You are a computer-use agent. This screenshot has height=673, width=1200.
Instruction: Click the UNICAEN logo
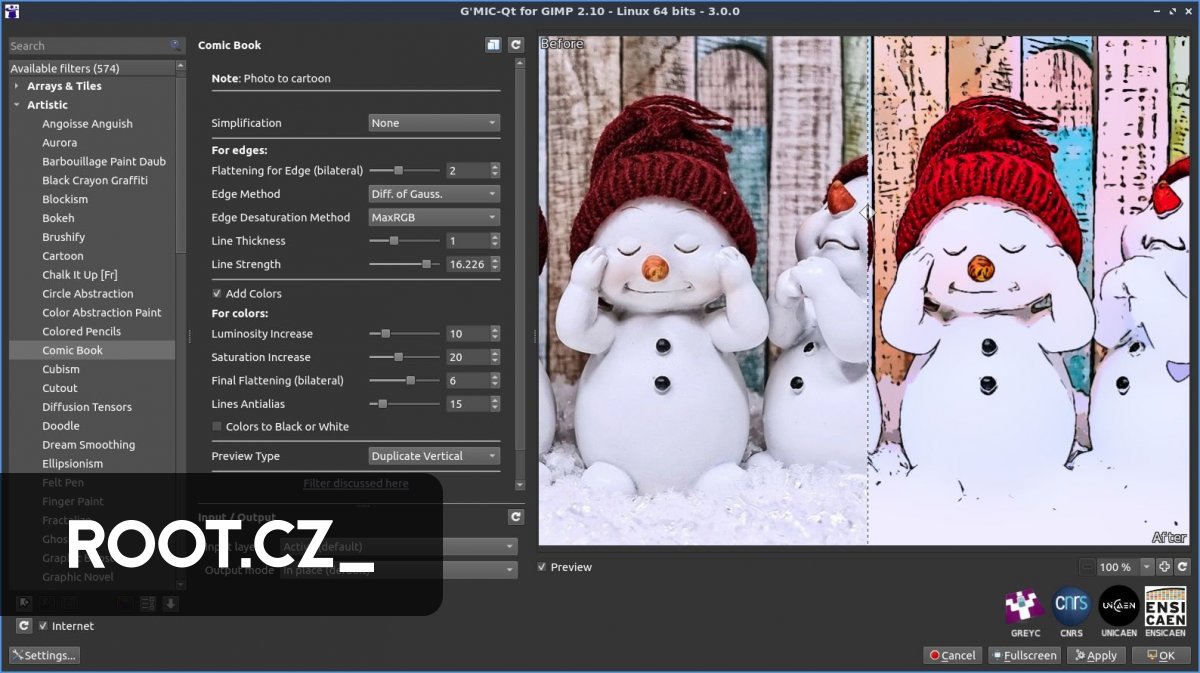coord(1118,607)
